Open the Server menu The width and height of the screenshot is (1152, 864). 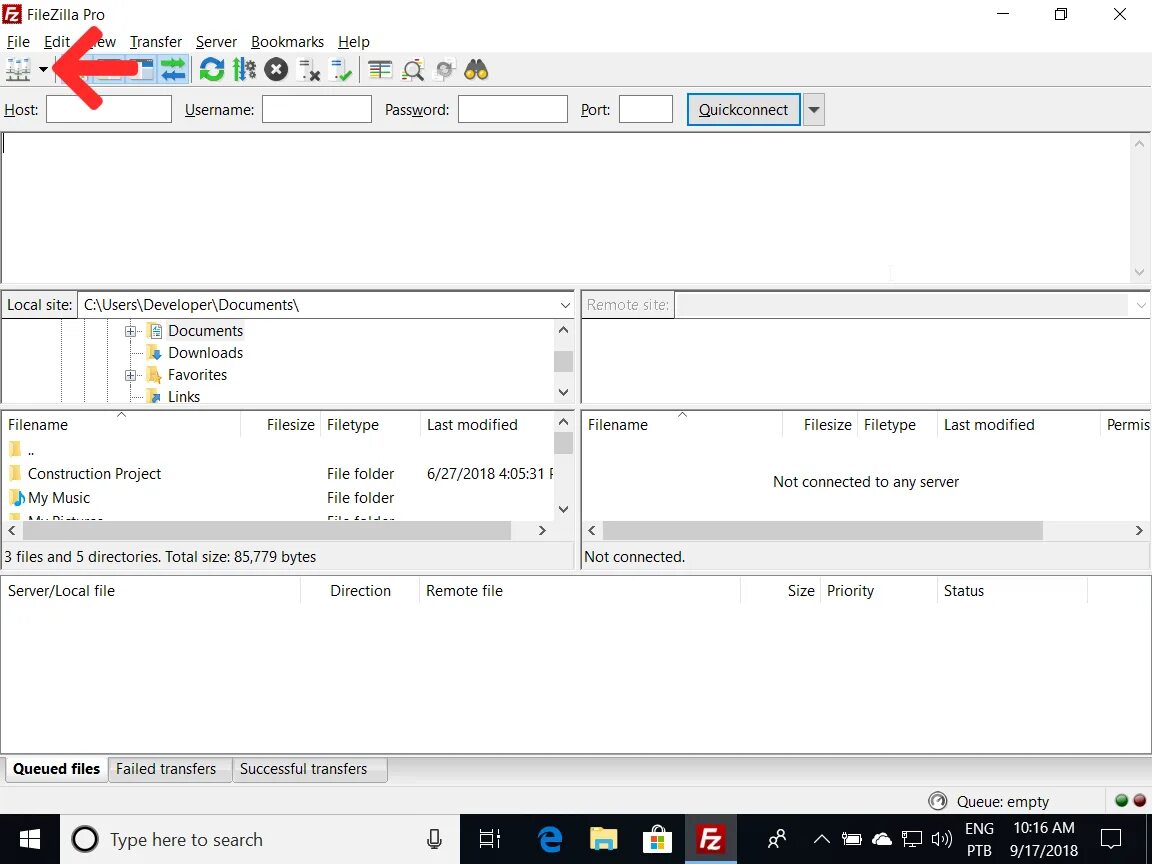coord(216,42)
